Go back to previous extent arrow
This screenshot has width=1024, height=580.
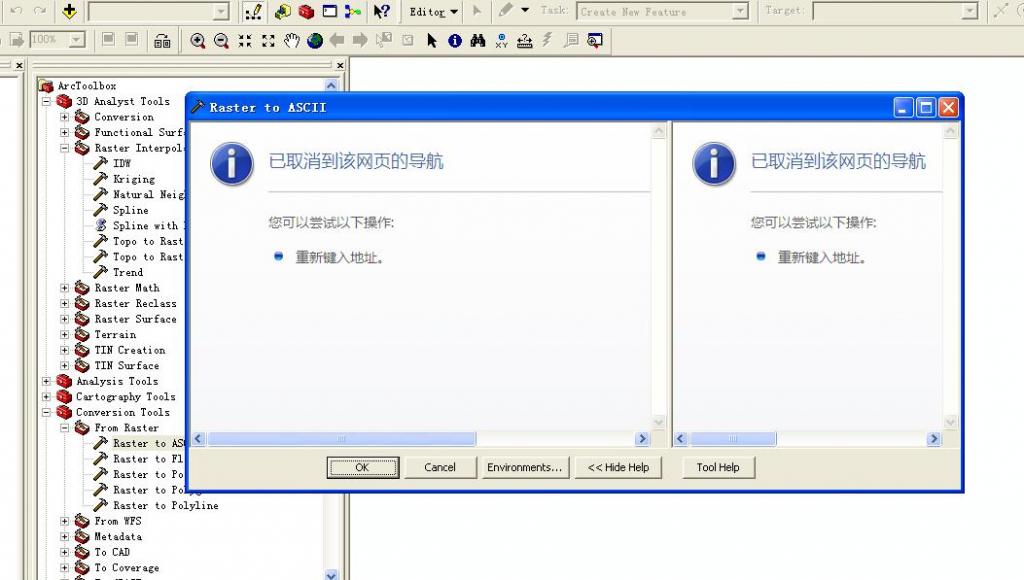(x=337, y=40)
